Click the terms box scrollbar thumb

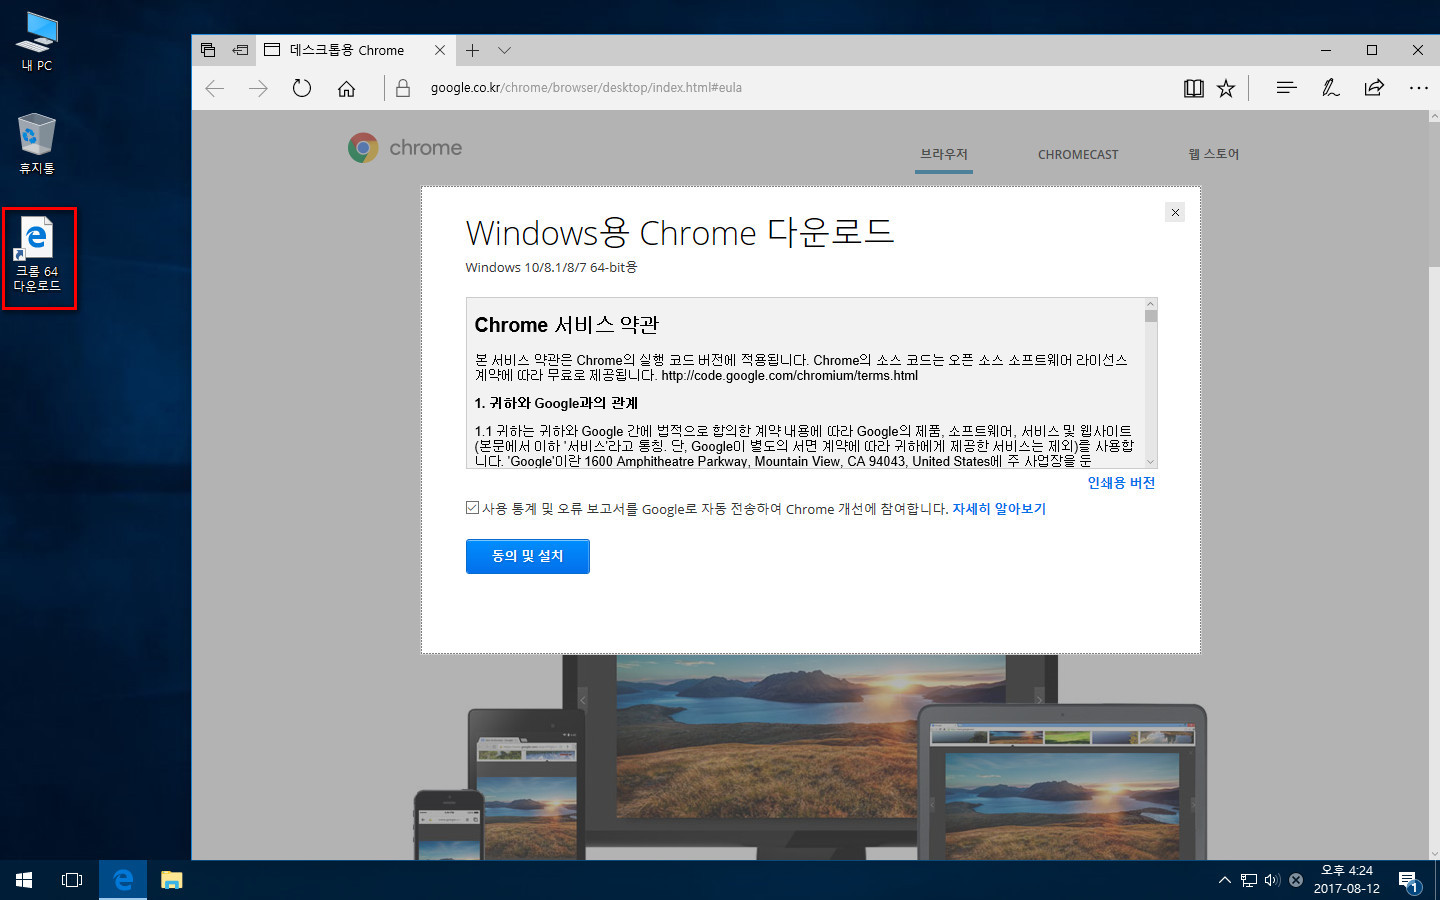coord(1151,316)
